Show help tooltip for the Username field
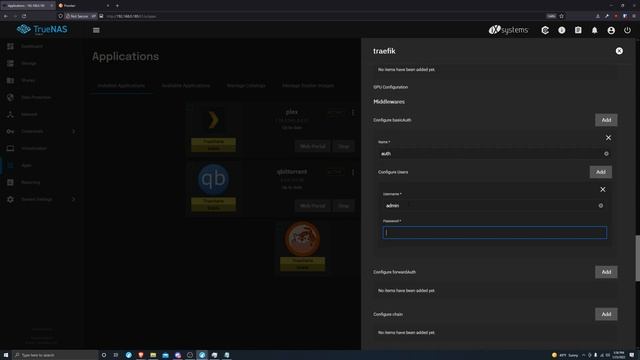The image size is (640, 360). click(x=601, y=206)
